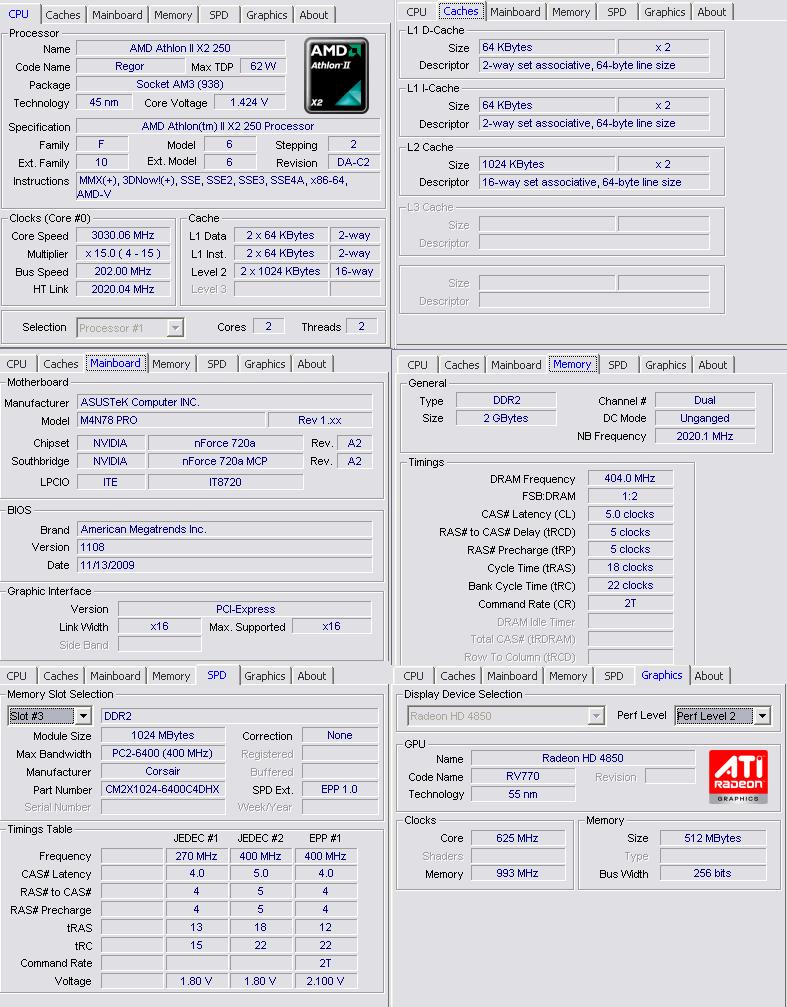
Task: In the processor info panel, open Mainboard tab
Action: click(x=117, y=15)
